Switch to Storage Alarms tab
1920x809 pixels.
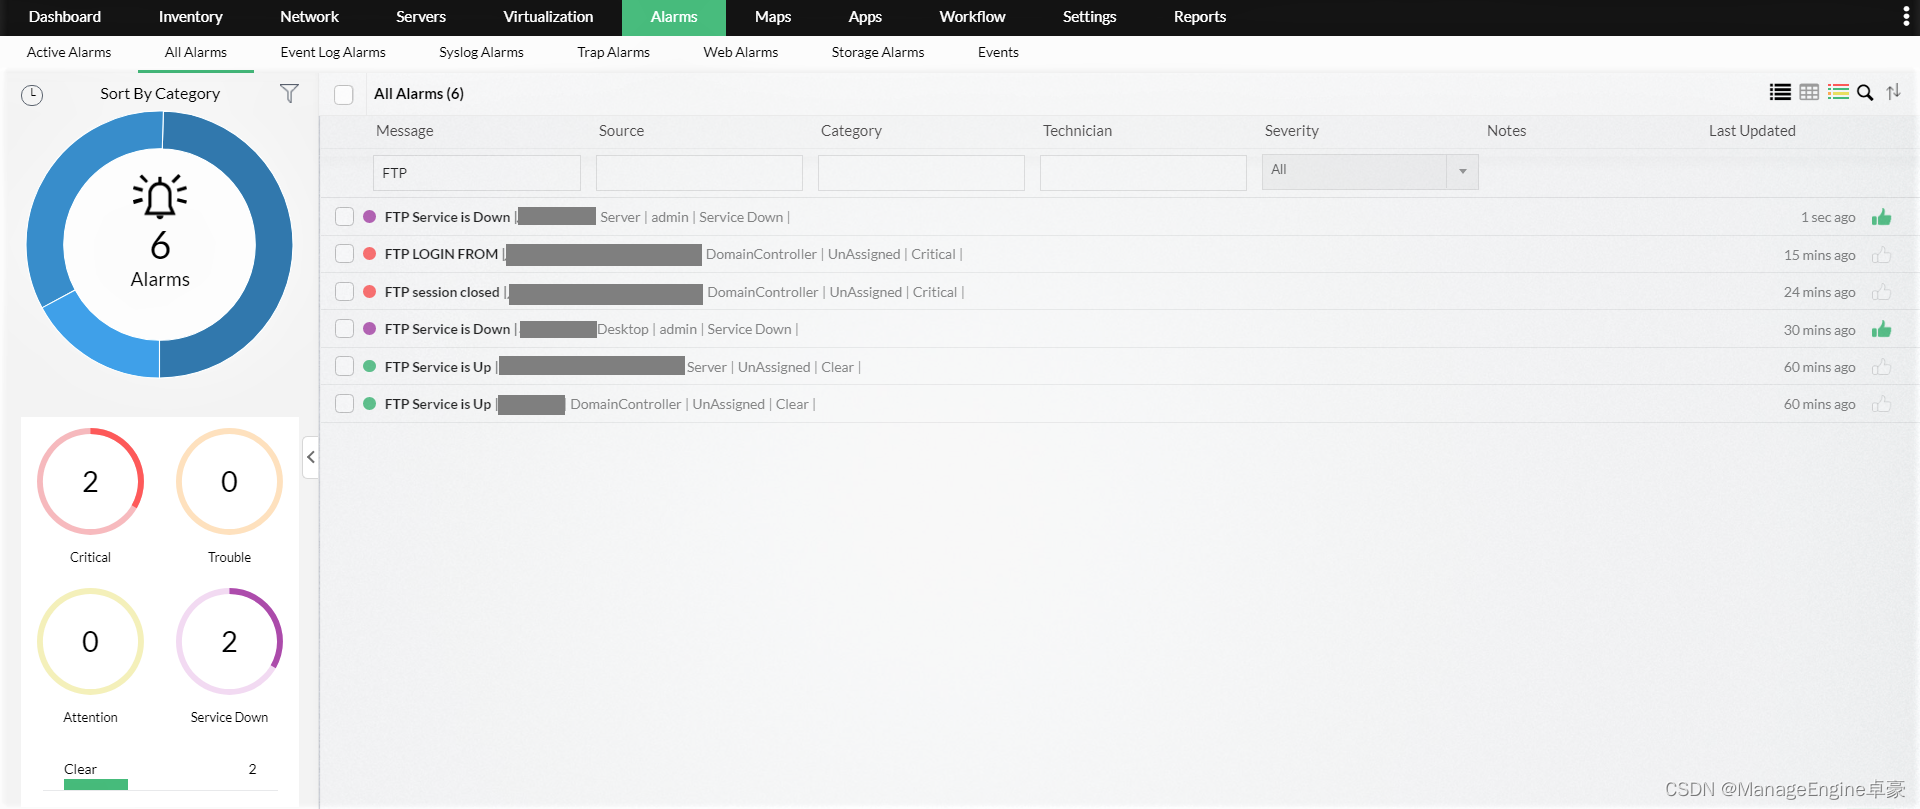878,52
